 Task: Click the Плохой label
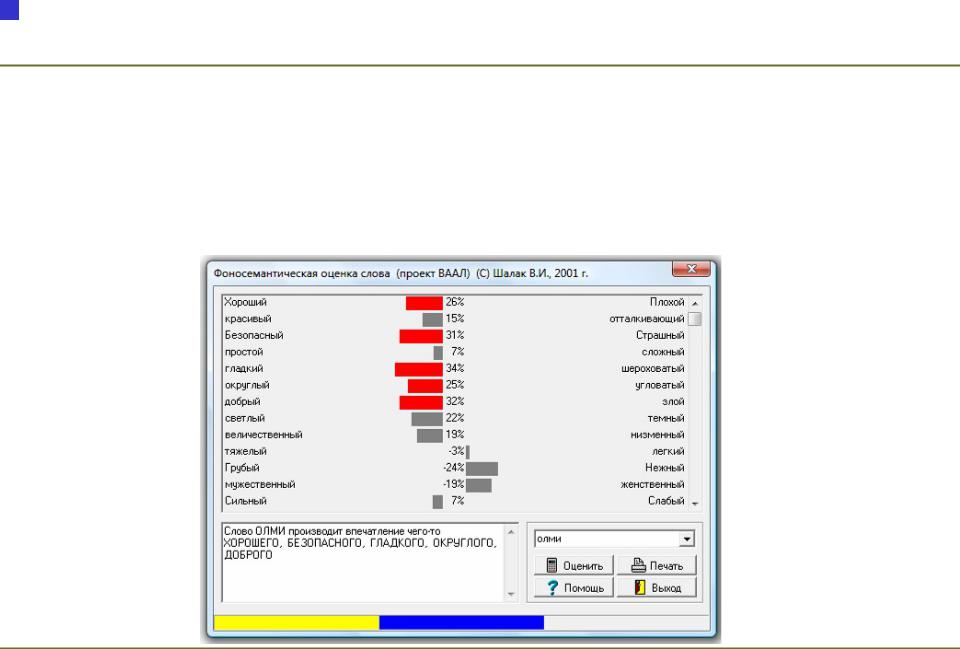667,302
